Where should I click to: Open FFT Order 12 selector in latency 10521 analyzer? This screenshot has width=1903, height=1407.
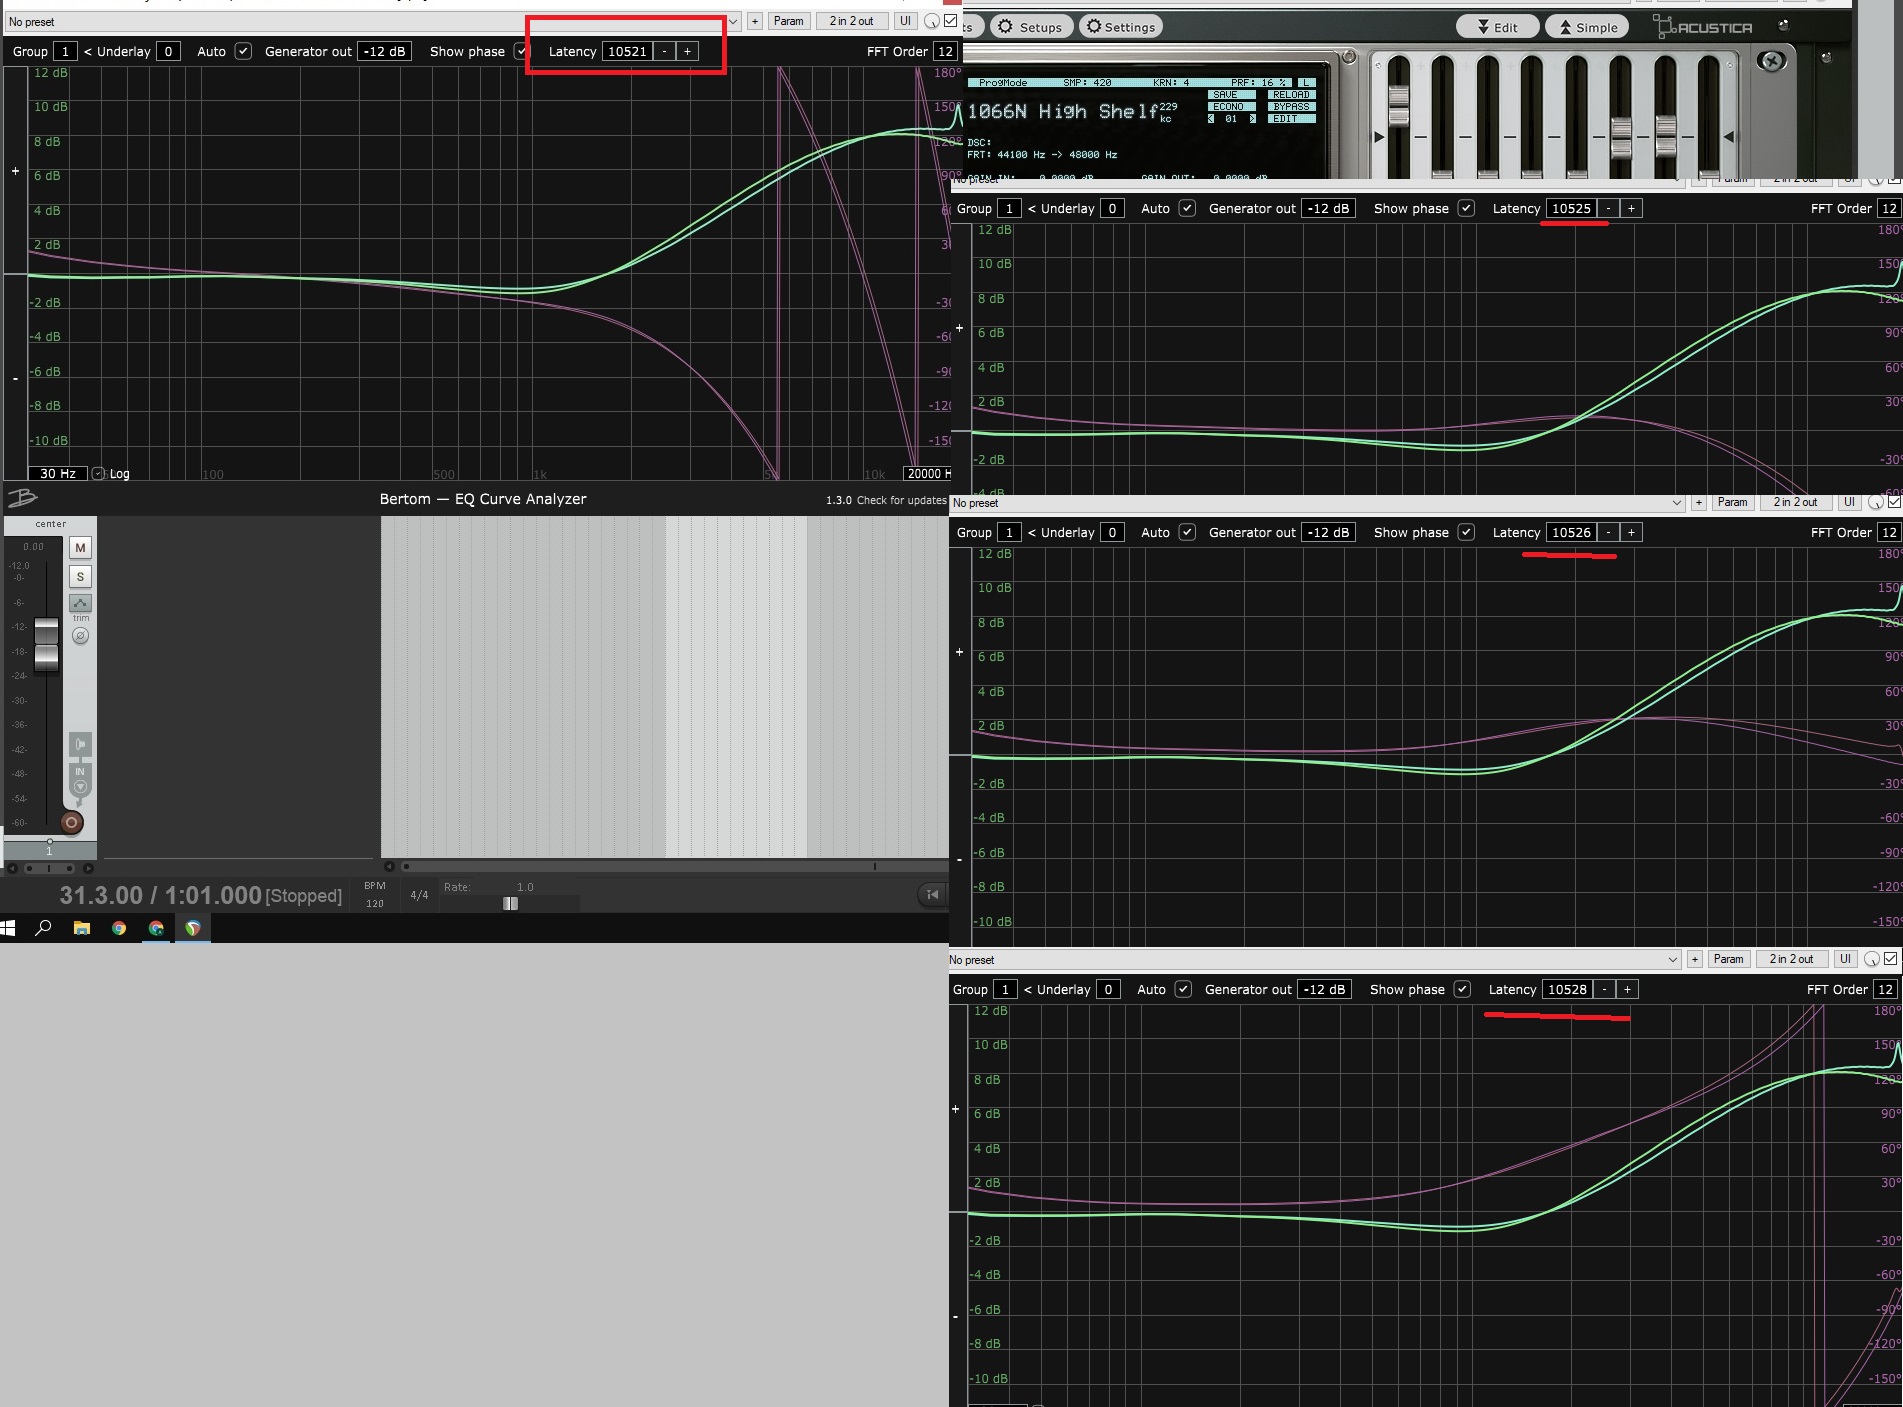(945, 51)
